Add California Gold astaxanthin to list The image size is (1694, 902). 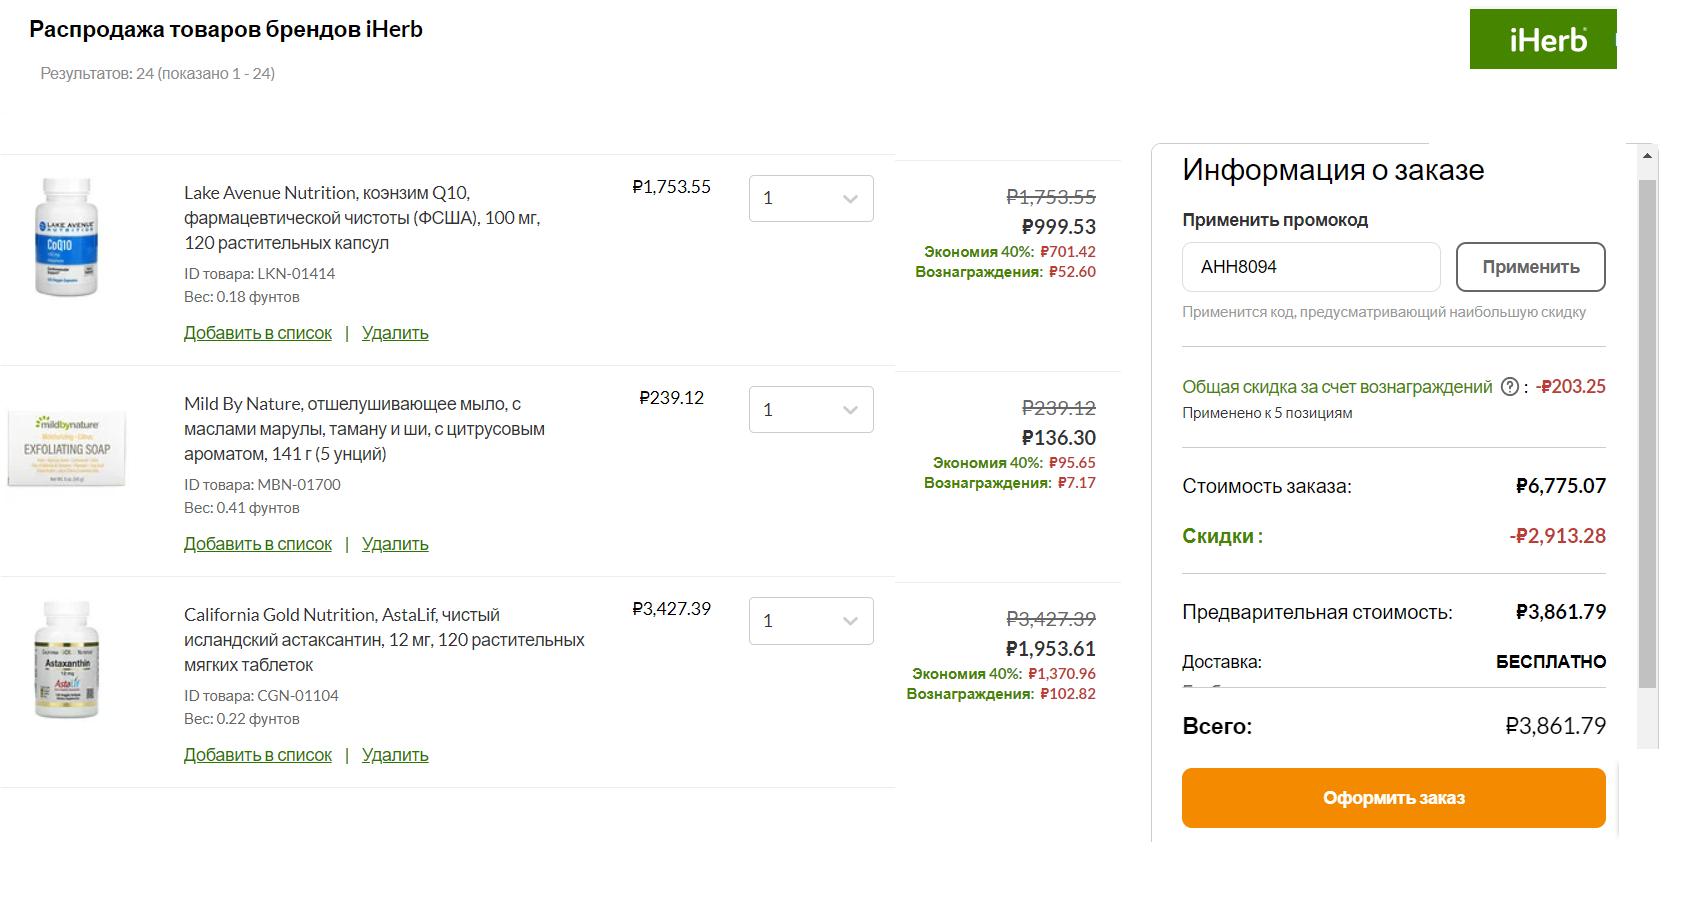[258, 755]
